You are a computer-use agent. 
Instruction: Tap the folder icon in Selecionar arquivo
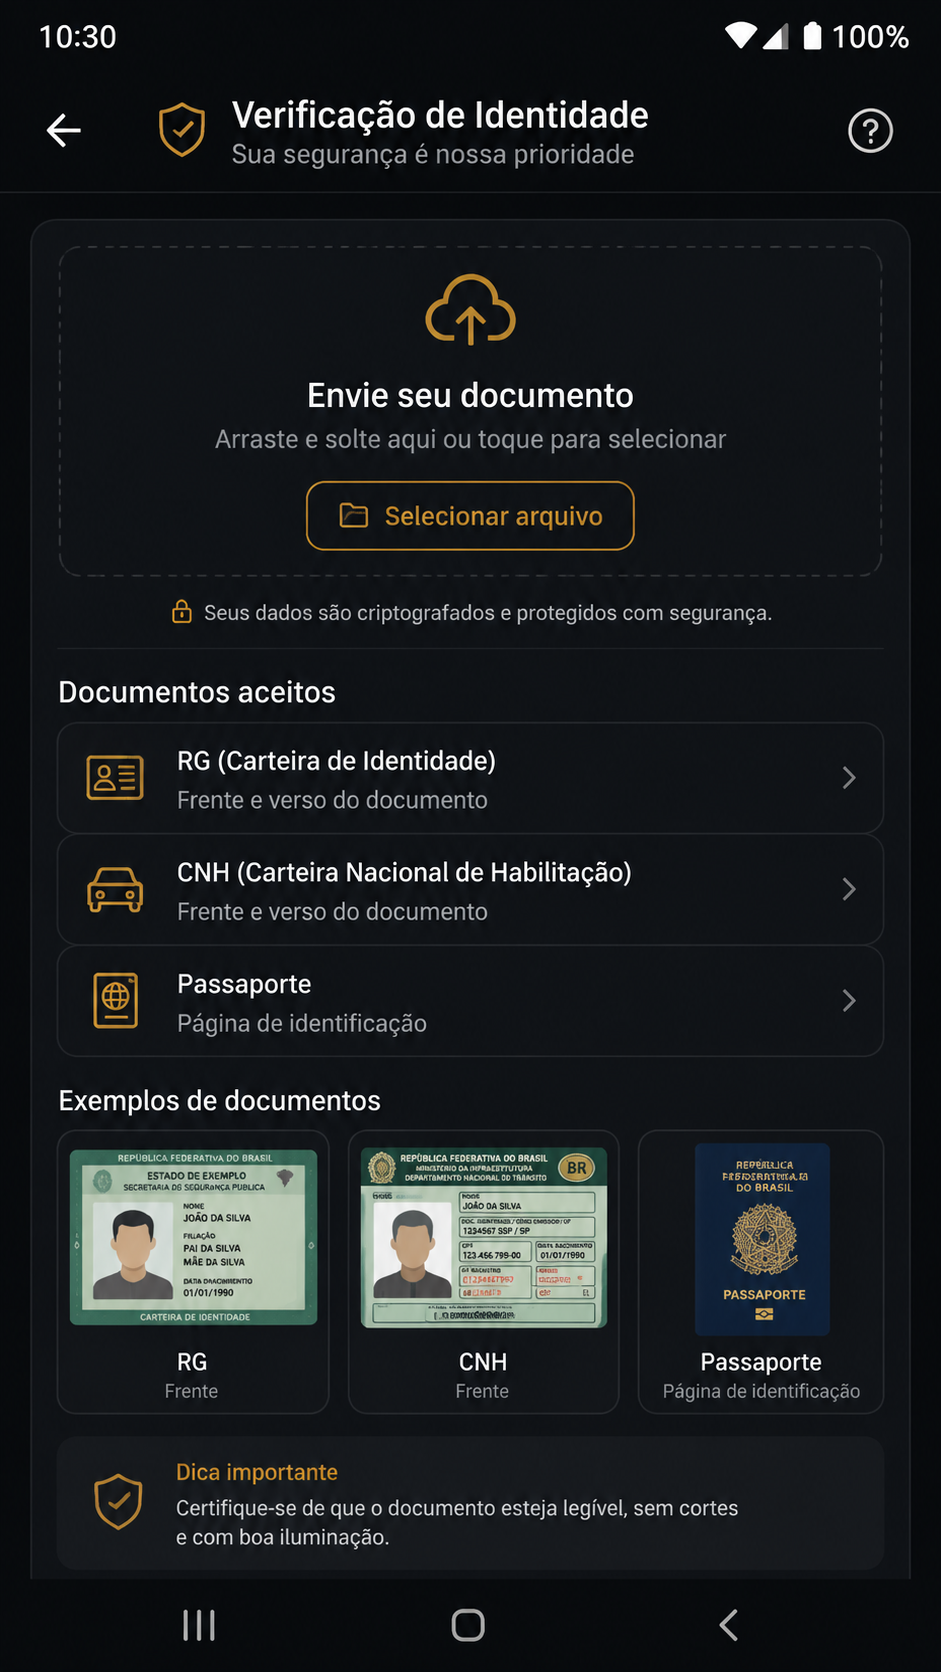click(354, 516)
